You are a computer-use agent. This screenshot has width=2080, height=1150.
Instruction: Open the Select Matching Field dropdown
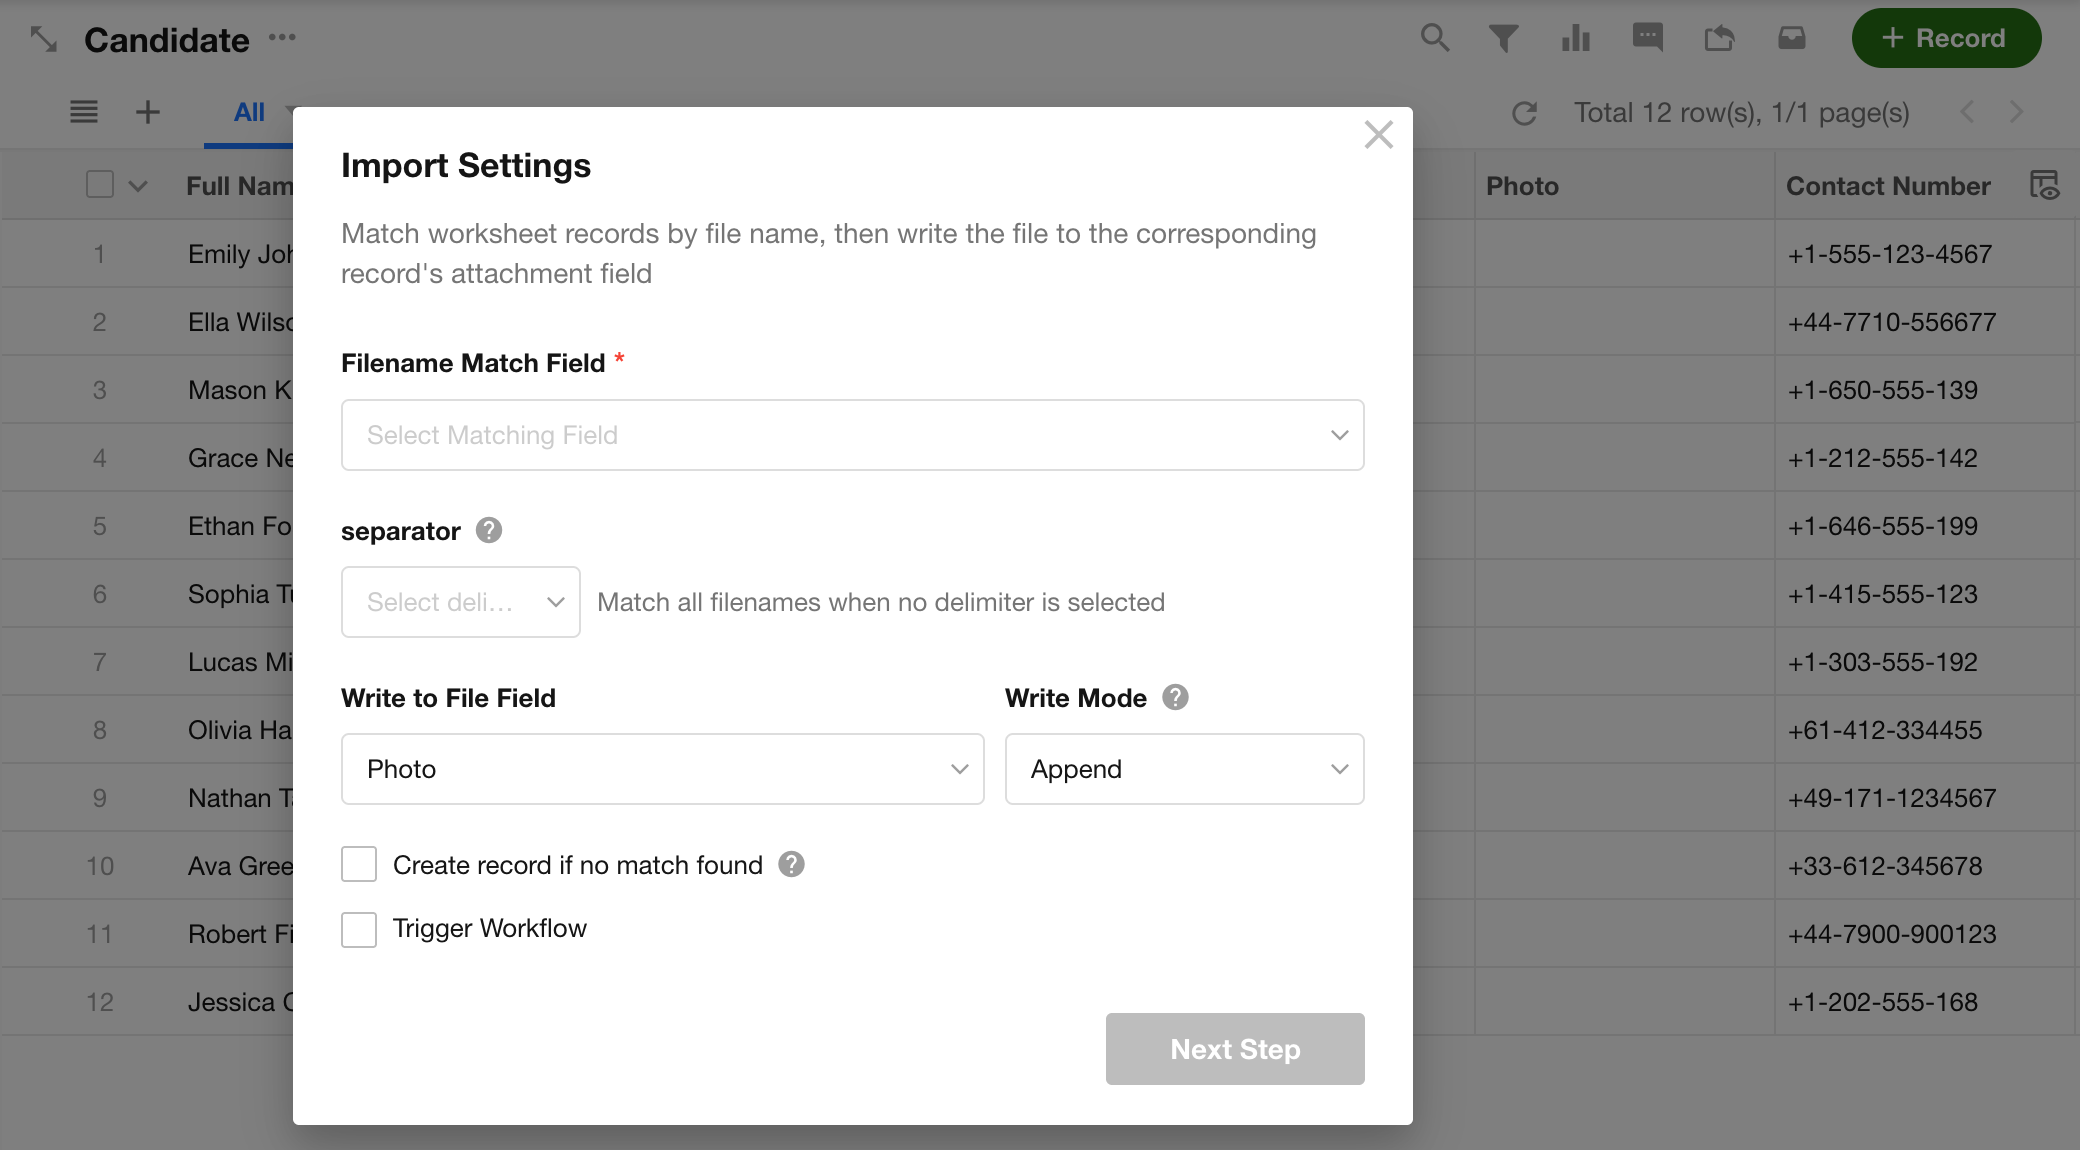[852, 435]
